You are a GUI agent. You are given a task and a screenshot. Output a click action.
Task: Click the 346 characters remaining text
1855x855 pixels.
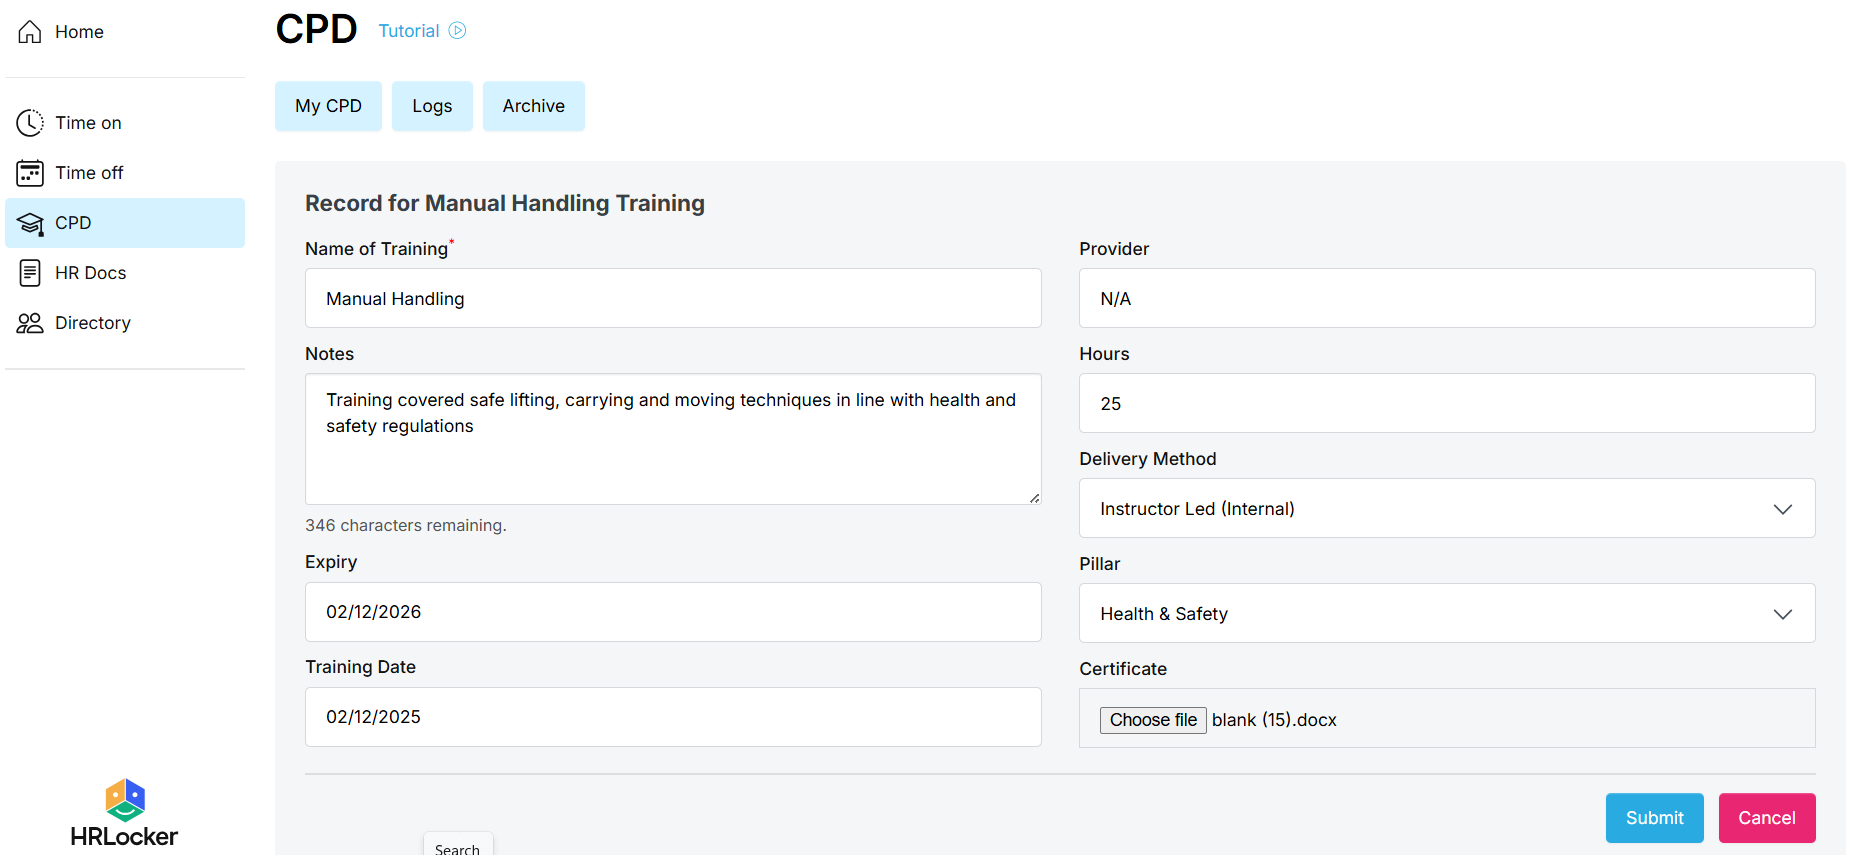[x=406, y=525]
